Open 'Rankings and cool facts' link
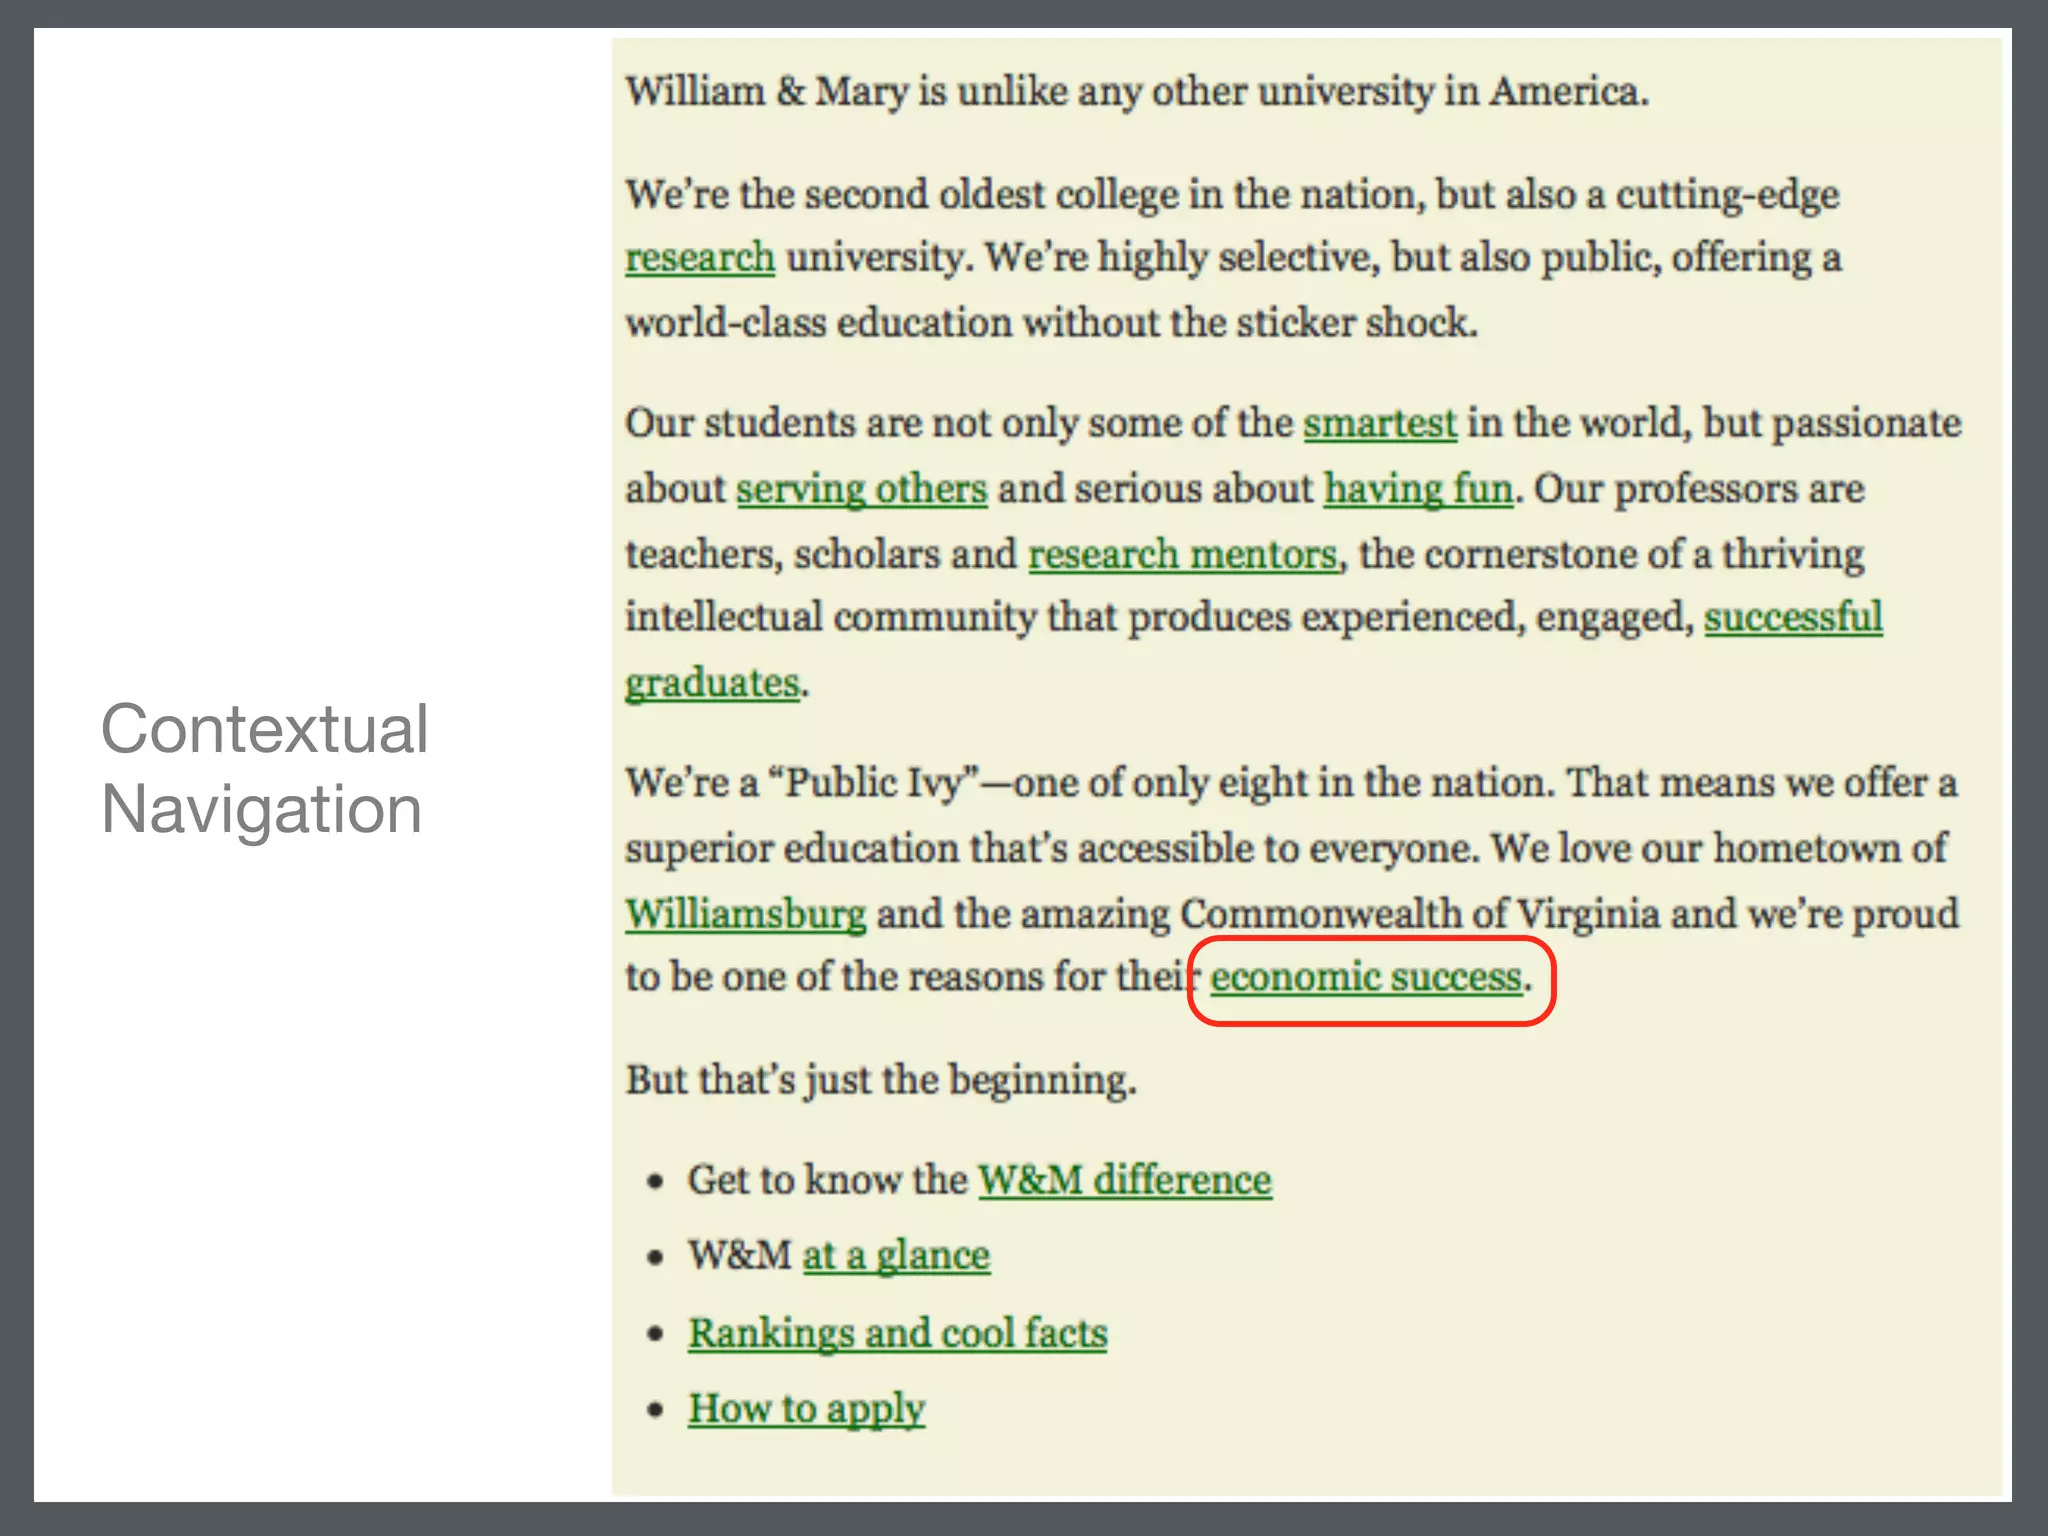Screen dimensions: 2048x1536 click(x=898, y=1333)
